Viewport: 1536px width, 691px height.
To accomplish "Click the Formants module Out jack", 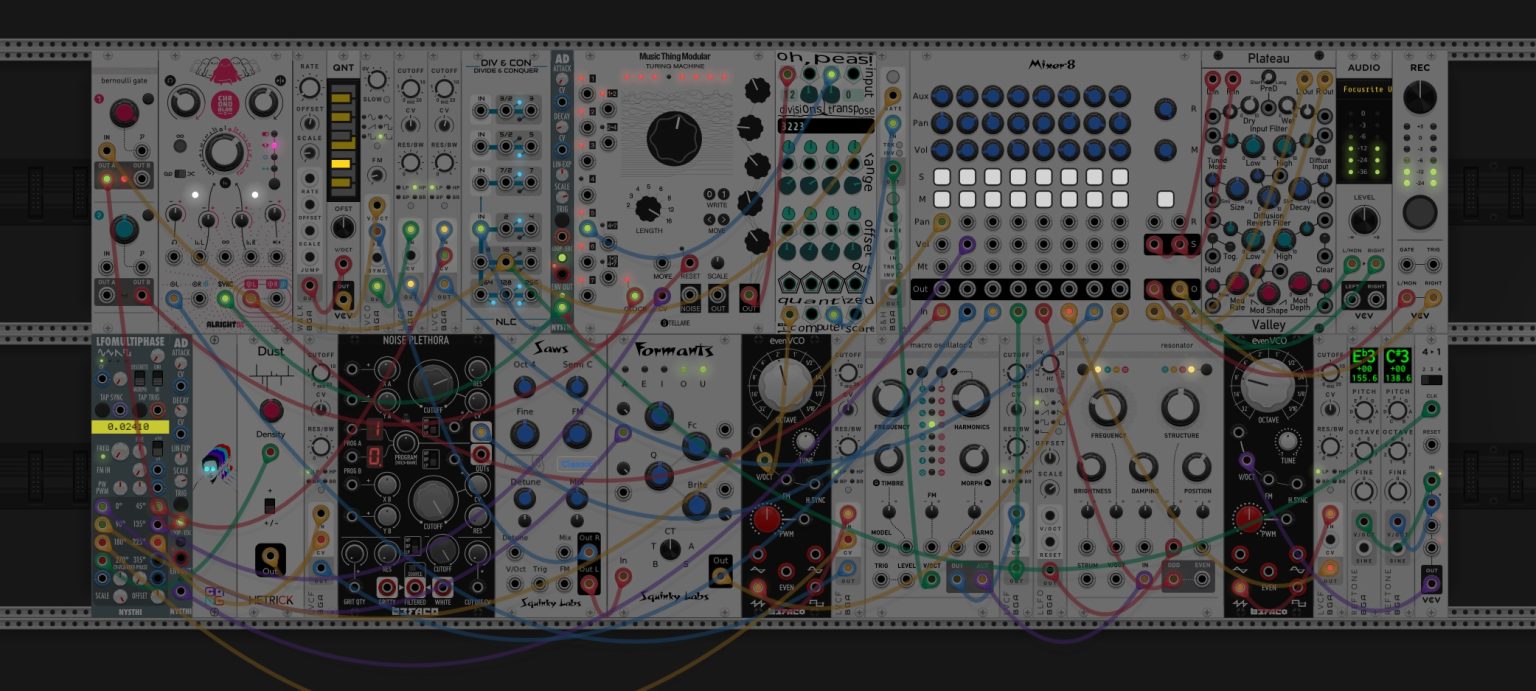I will (720, 574).
